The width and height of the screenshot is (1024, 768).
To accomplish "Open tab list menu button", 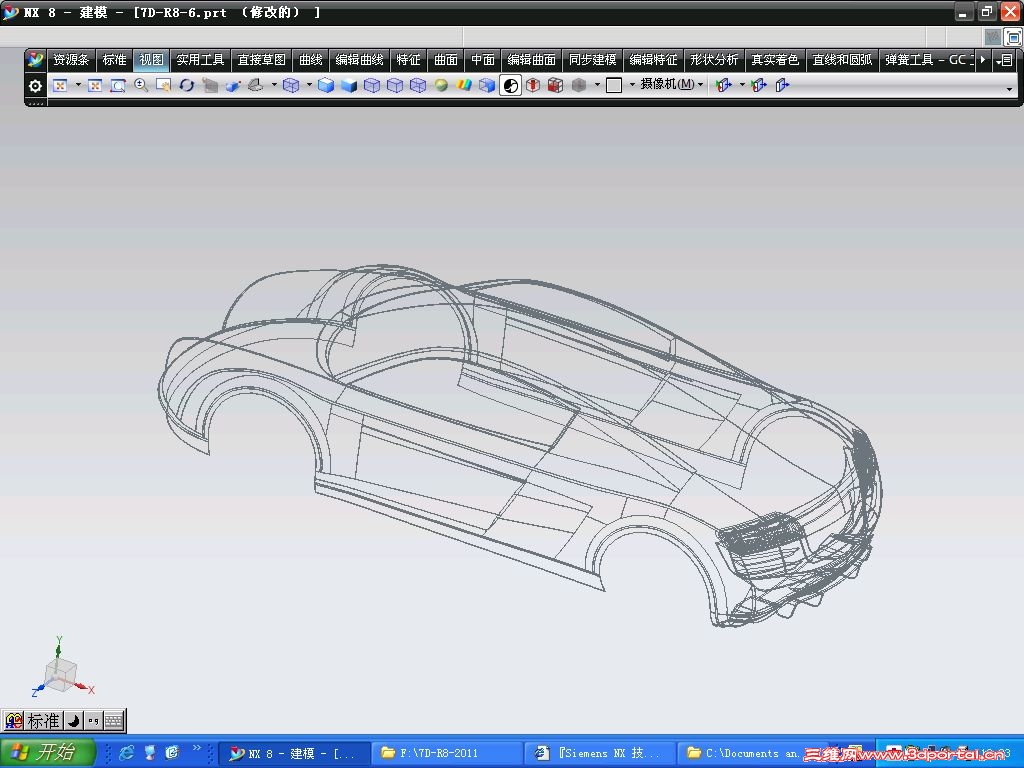I will click(1006, 60).
